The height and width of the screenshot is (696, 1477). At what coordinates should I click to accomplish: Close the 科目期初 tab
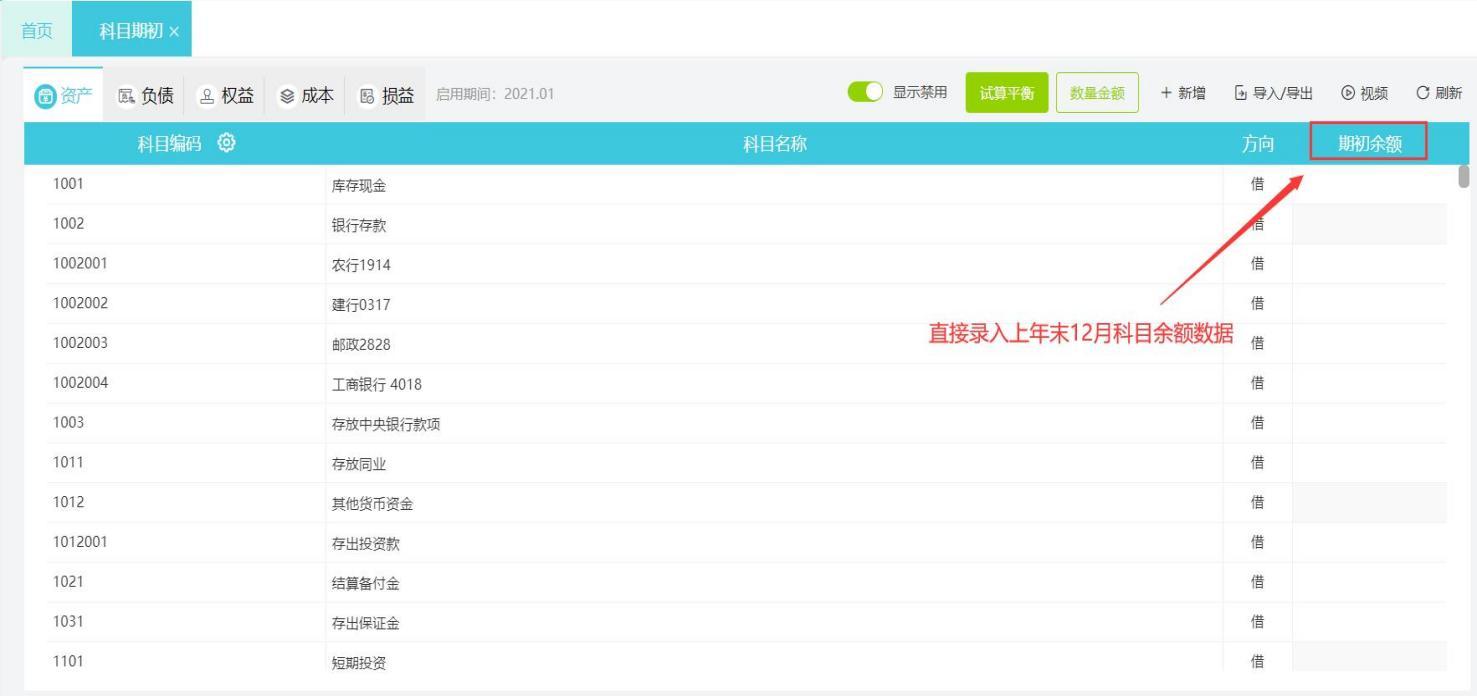click(x=174, y=32)
